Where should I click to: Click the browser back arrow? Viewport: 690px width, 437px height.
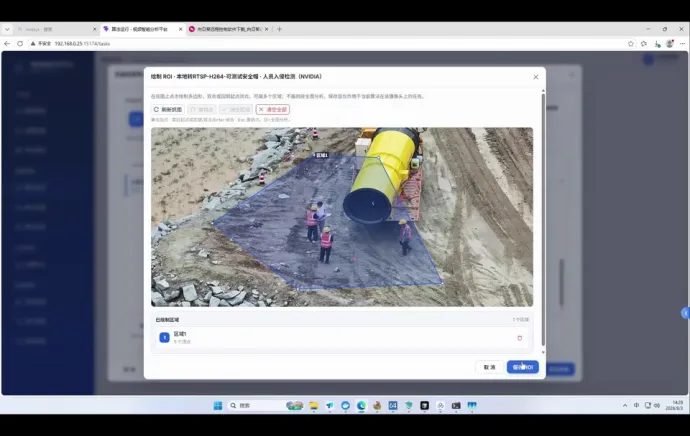[x=7, y=44]
